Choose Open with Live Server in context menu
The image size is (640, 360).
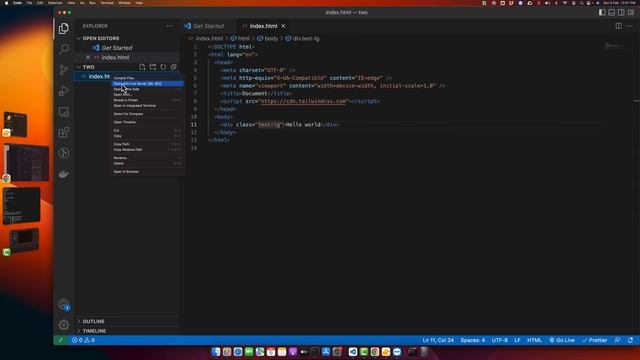pyautogui.click(x=148, y=83)
